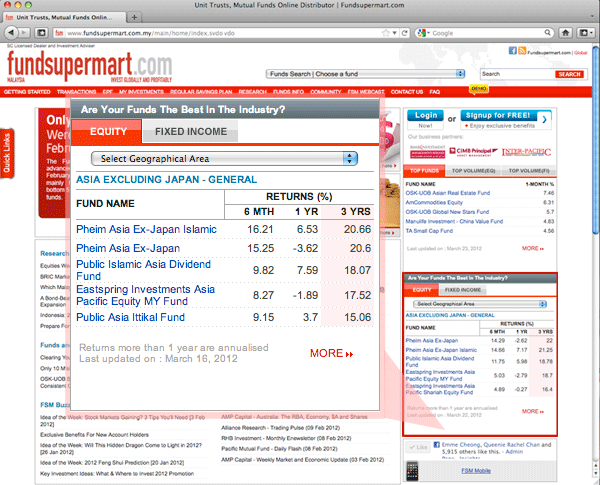Open a new tab with plus button

pos(134,17)
